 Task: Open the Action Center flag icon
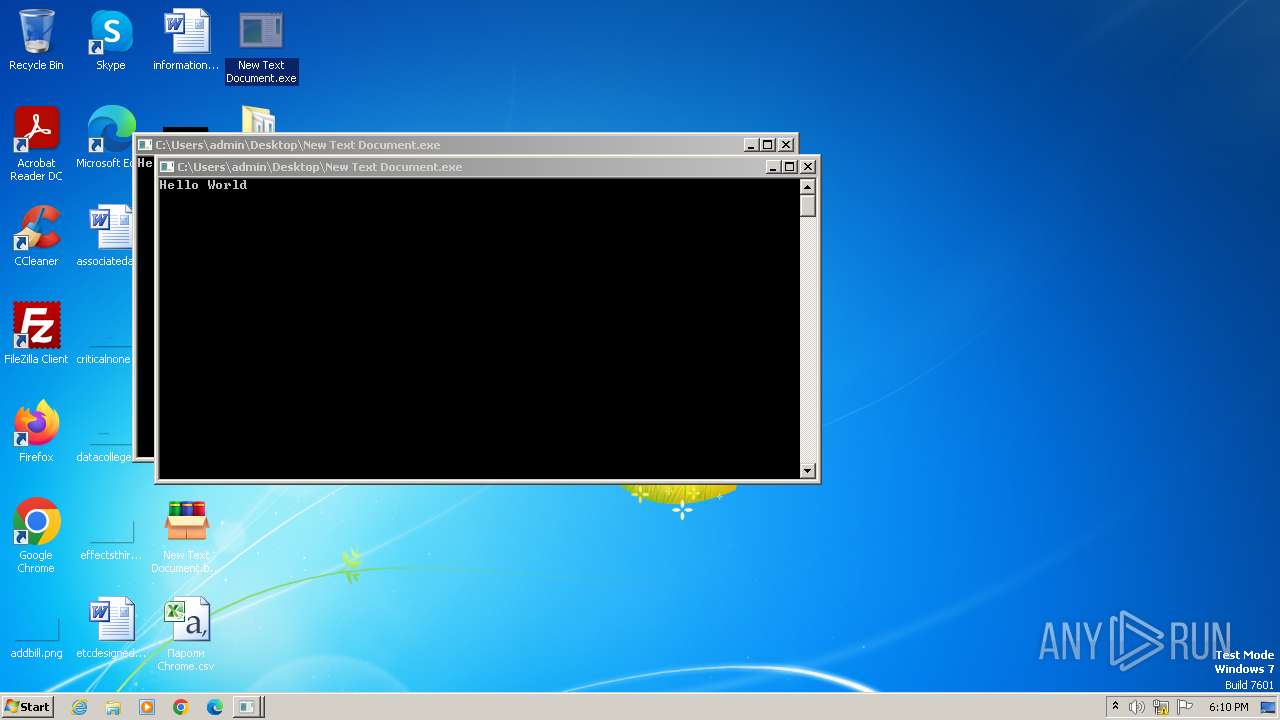pos(1185,707)
